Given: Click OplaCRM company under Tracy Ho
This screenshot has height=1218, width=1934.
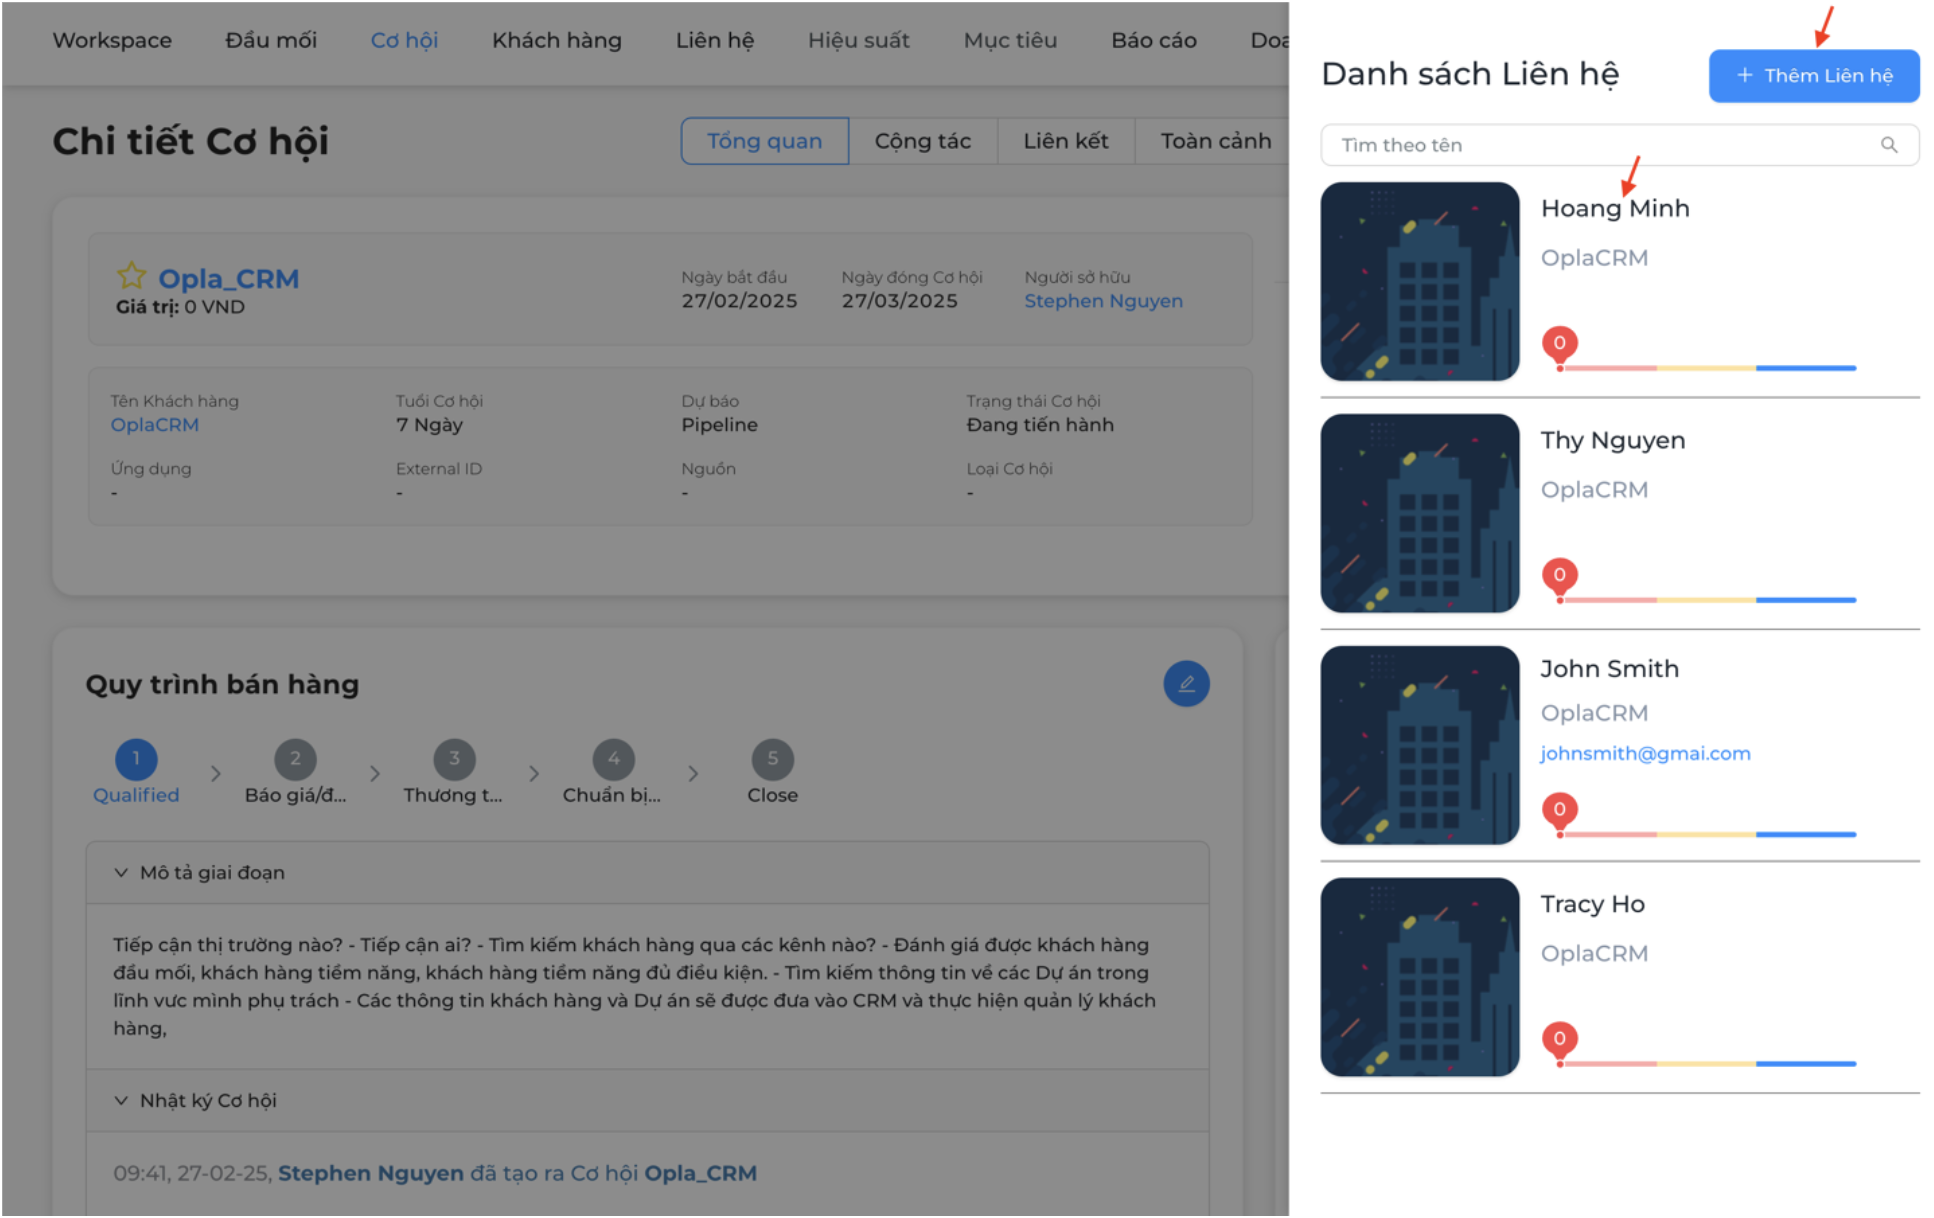Looking at the screenshot, I should coord(1594,954).
